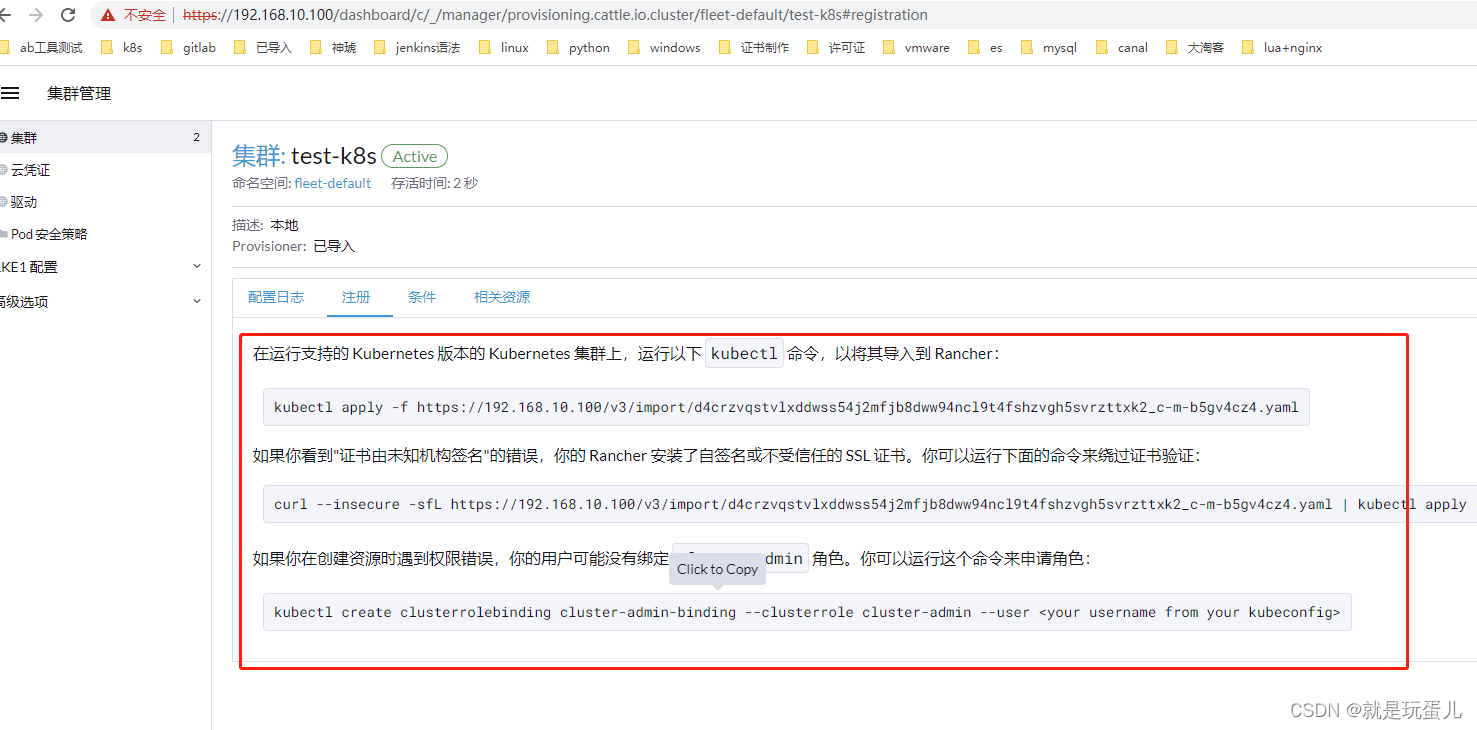Click the insecure site warning icon
Image resolution: width=1477 pixels, height=730 pixels.
[110, 15]
